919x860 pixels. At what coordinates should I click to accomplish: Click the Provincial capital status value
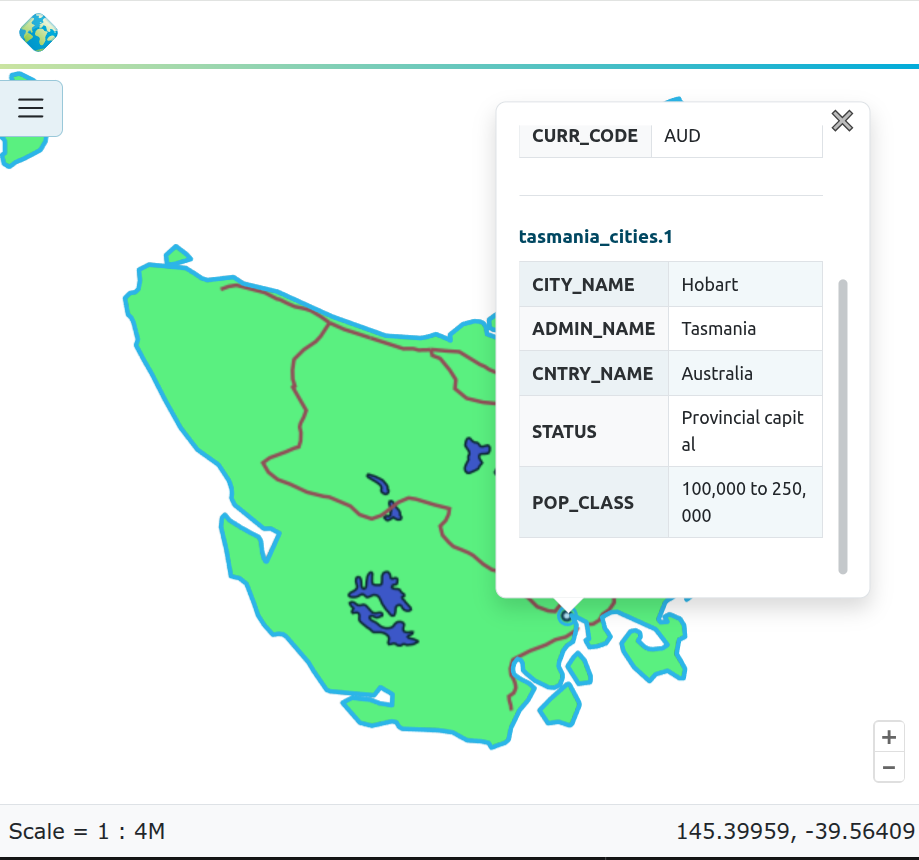point(742,431)
